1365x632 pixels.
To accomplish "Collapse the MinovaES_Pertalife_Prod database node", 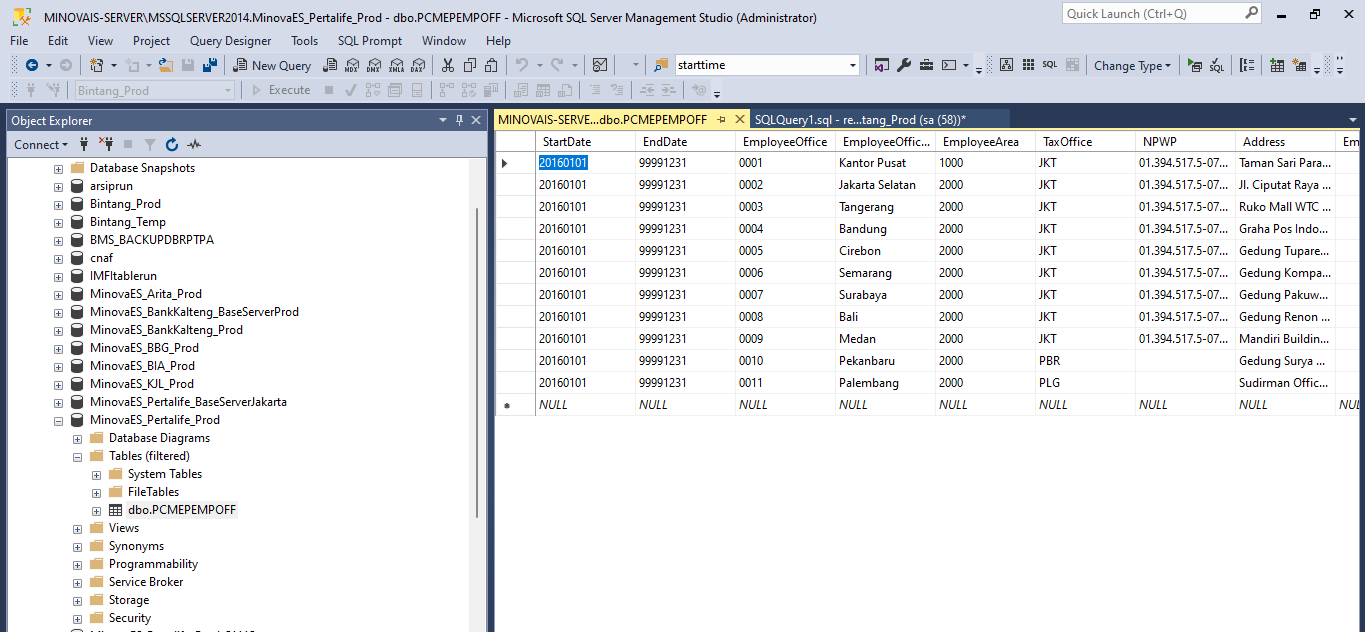I will [58, 420].
